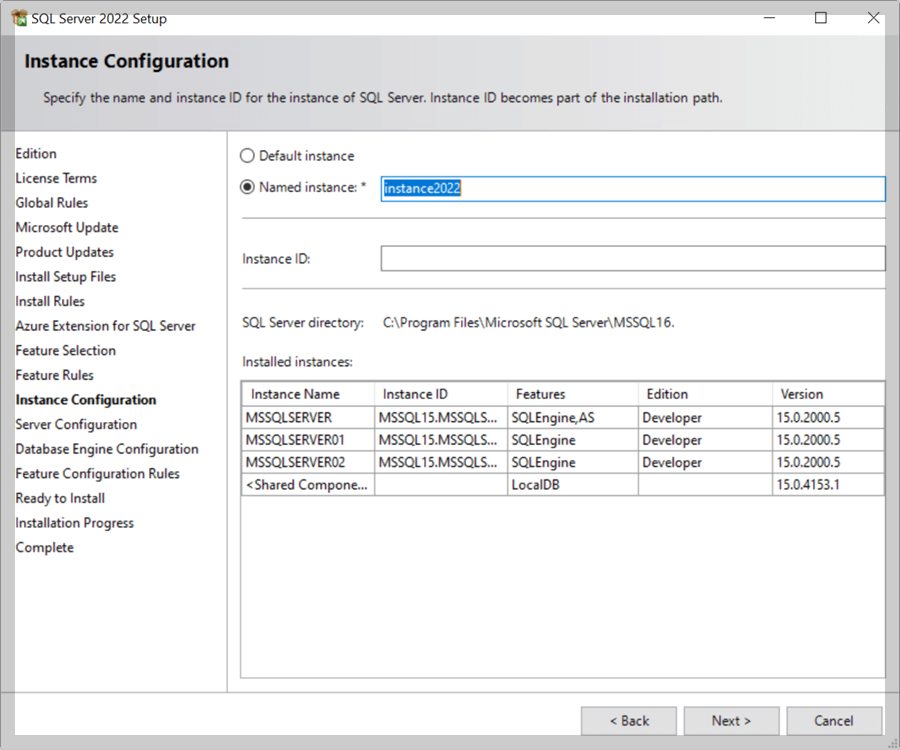Click the Instance ID input field
This screenshot has width=900, height=750.
[x=633, y=259]
